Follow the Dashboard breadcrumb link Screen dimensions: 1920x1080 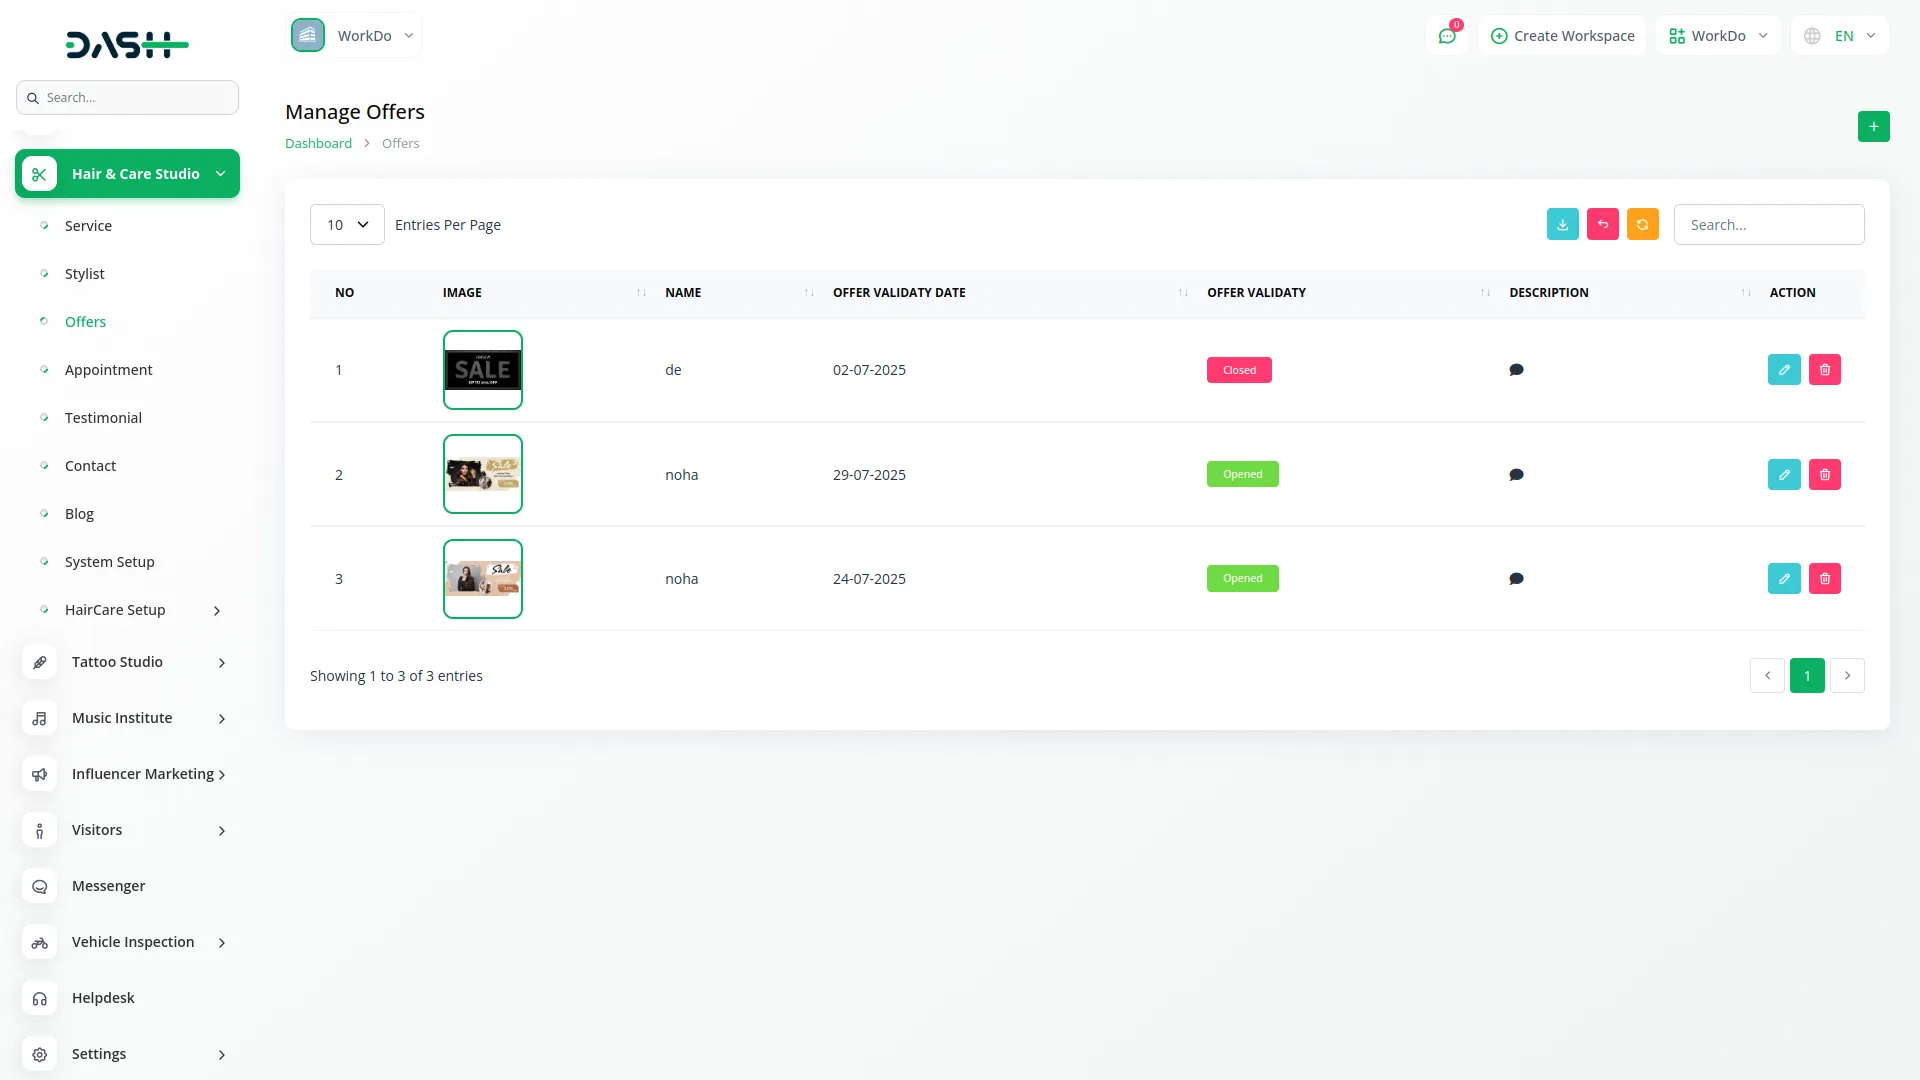pos(318,144)
